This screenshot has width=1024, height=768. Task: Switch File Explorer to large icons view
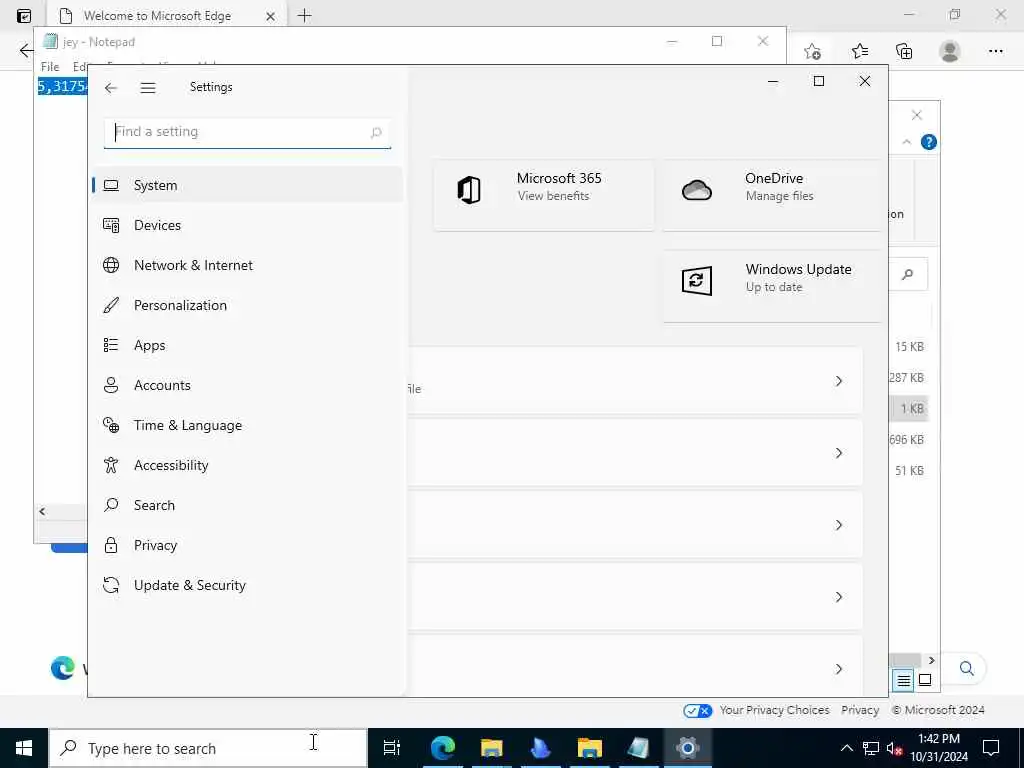925,680
